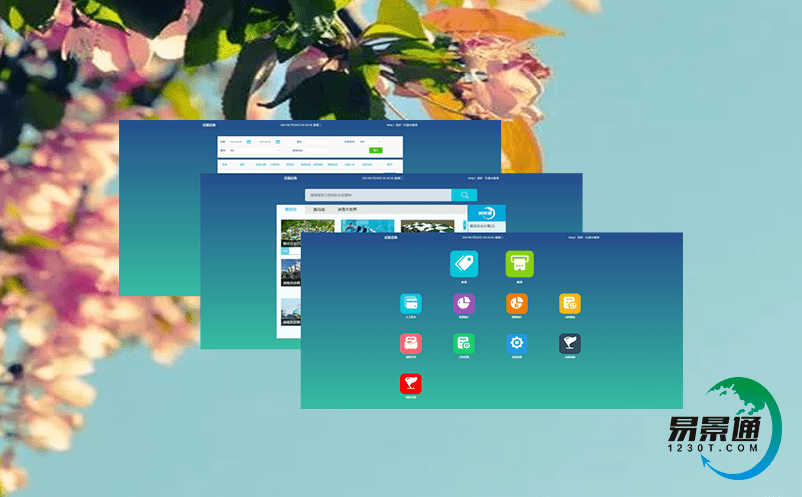The width and height of the screenshot is (802, 497).
Task: Click the green document settings icon
Action: pyautogui.click(x=464, y=343)
